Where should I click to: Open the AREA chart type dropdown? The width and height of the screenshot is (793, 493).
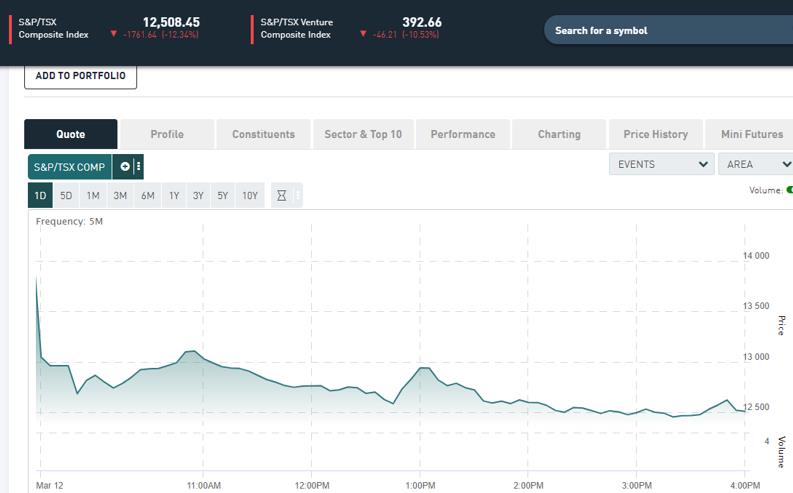click(x=756, y=164)
